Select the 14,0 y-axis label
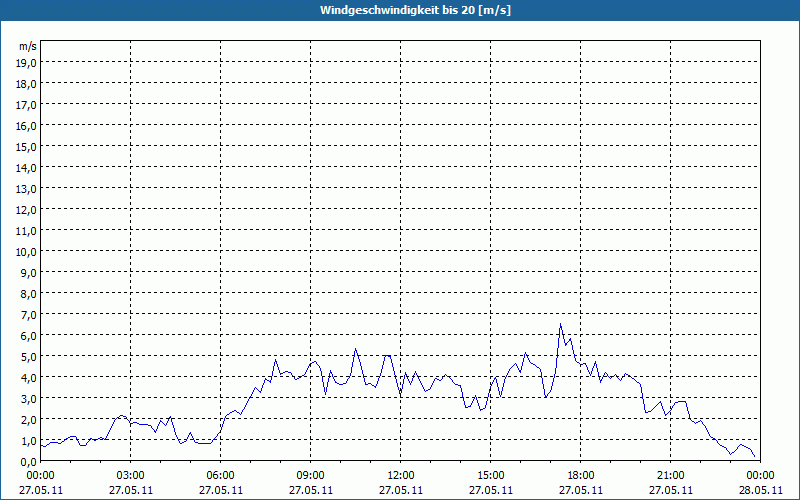This screenshot has width=800, height=500. coord(28,168)
